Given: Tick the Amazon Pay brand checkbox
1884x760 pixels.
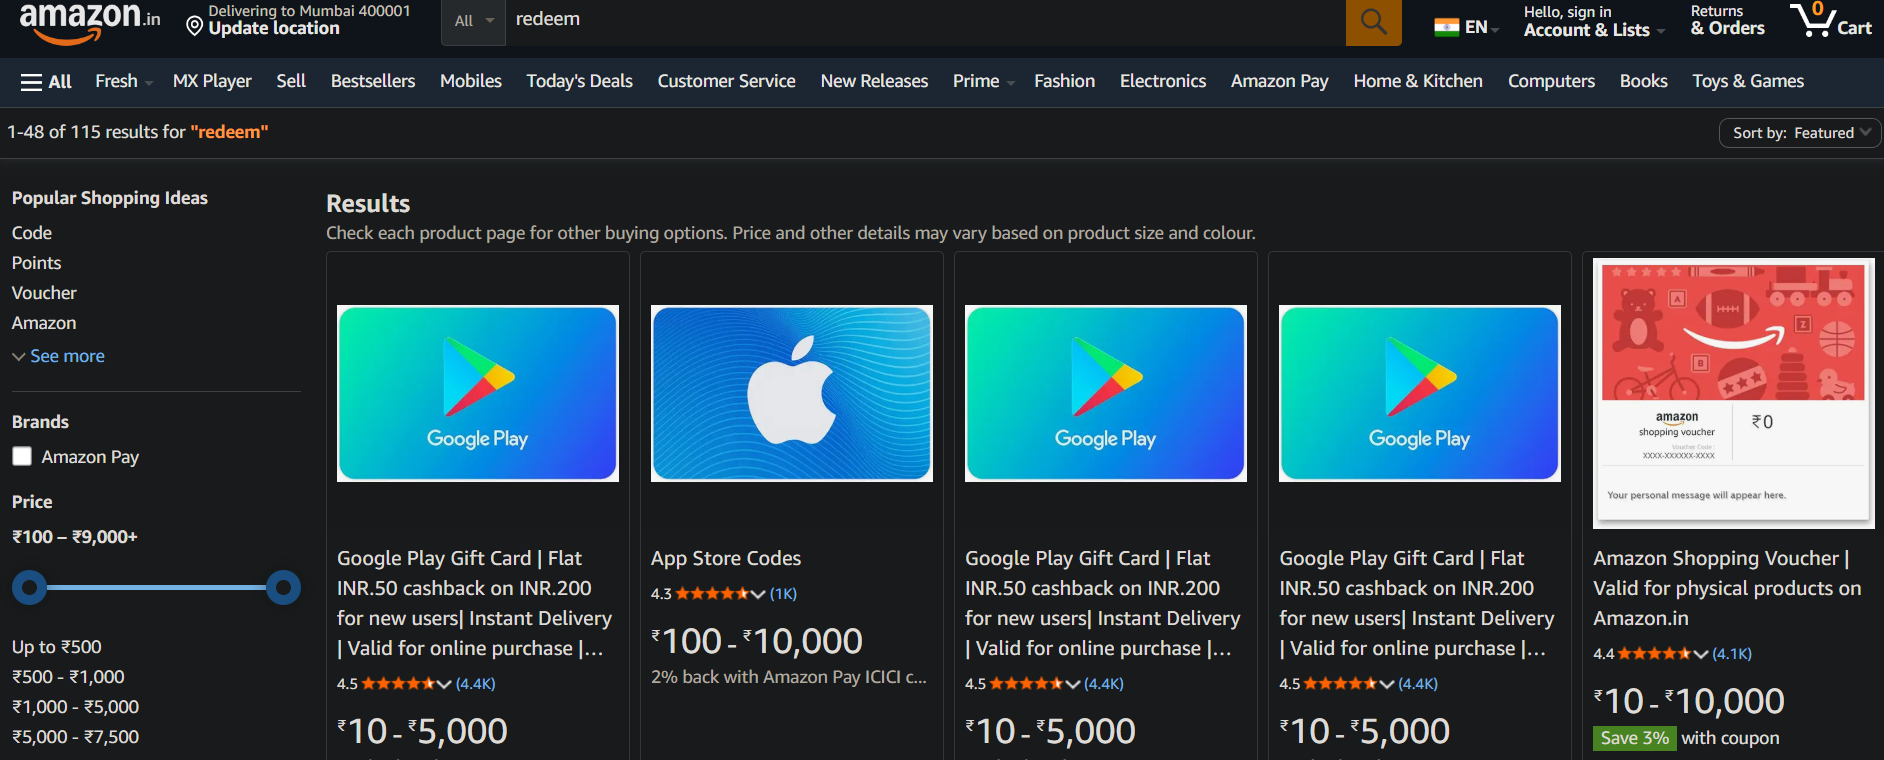Looking at the screenshot, I should (x=22, y=457).
